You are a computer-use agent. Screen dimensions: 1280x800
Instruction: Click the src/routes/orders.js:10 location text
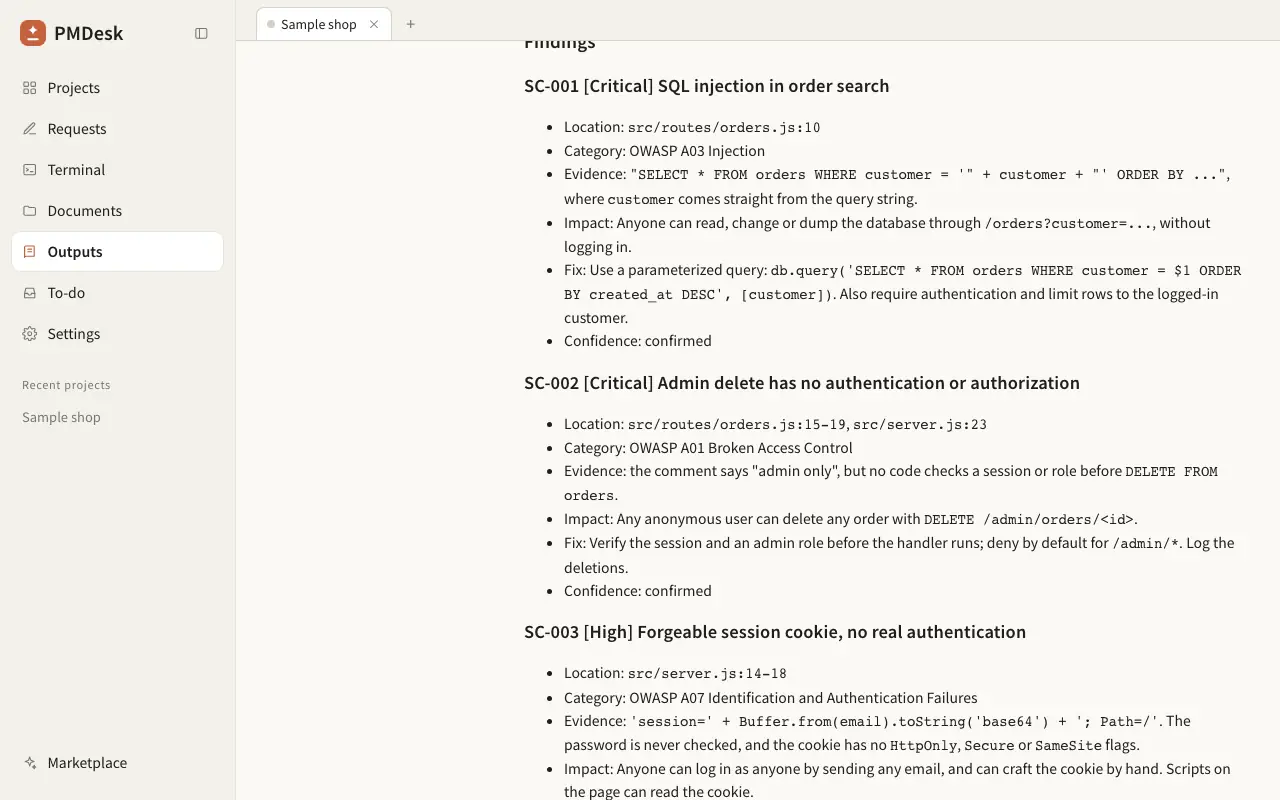[724, 128]
